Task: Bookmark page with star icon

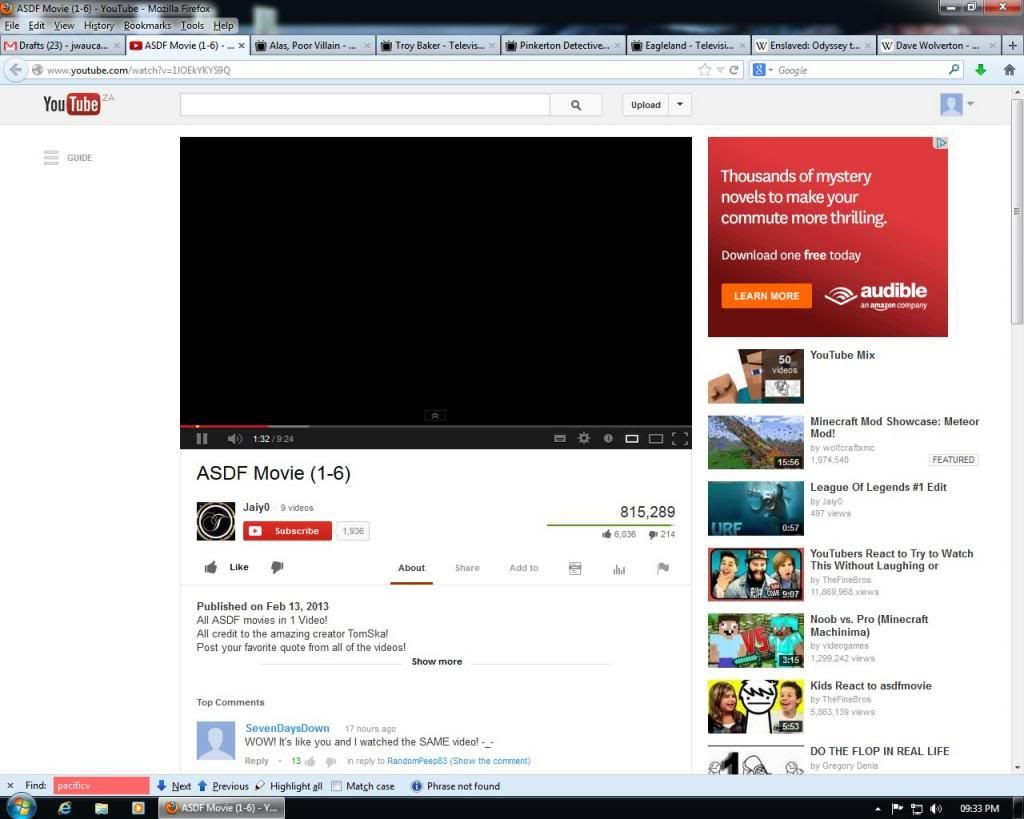Action: tap(704, 70)
